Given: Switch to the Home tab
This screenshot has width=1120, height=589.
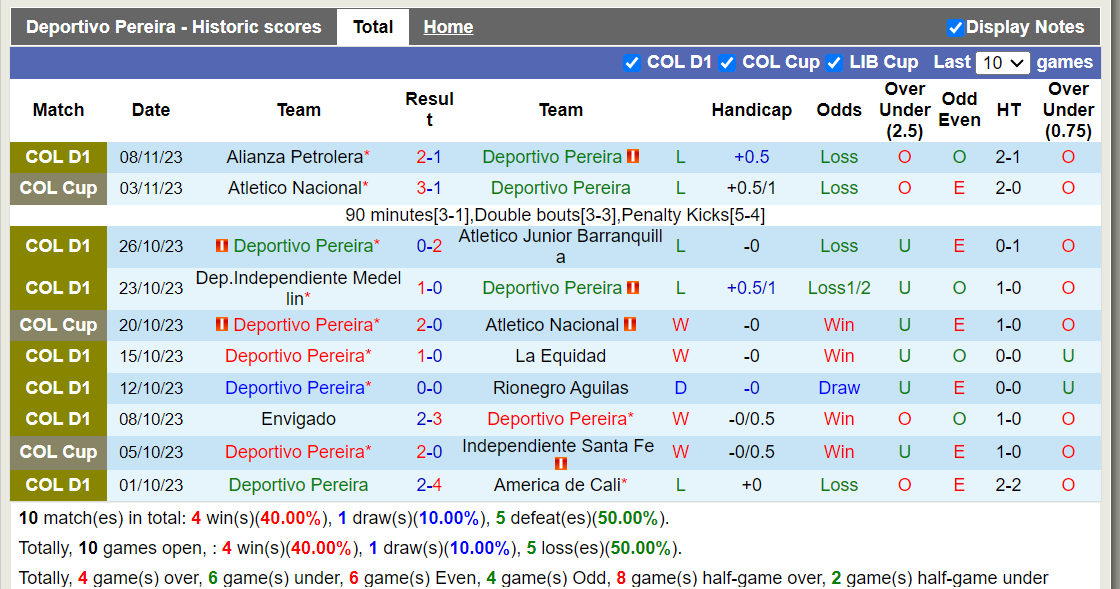Looking at the screenshot, I should pos(448,26).
